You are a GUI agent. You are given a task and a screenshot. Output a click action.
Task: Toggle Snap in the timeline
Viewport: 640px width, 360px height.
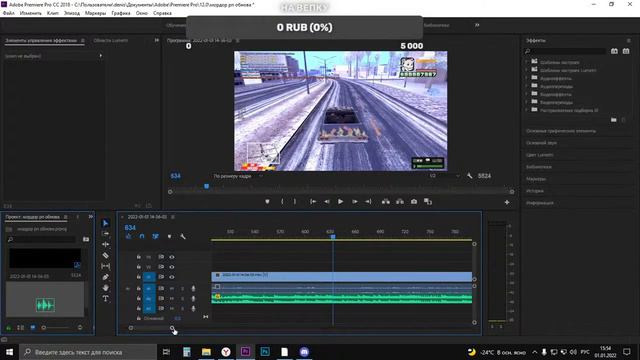(x=142, y=236)
